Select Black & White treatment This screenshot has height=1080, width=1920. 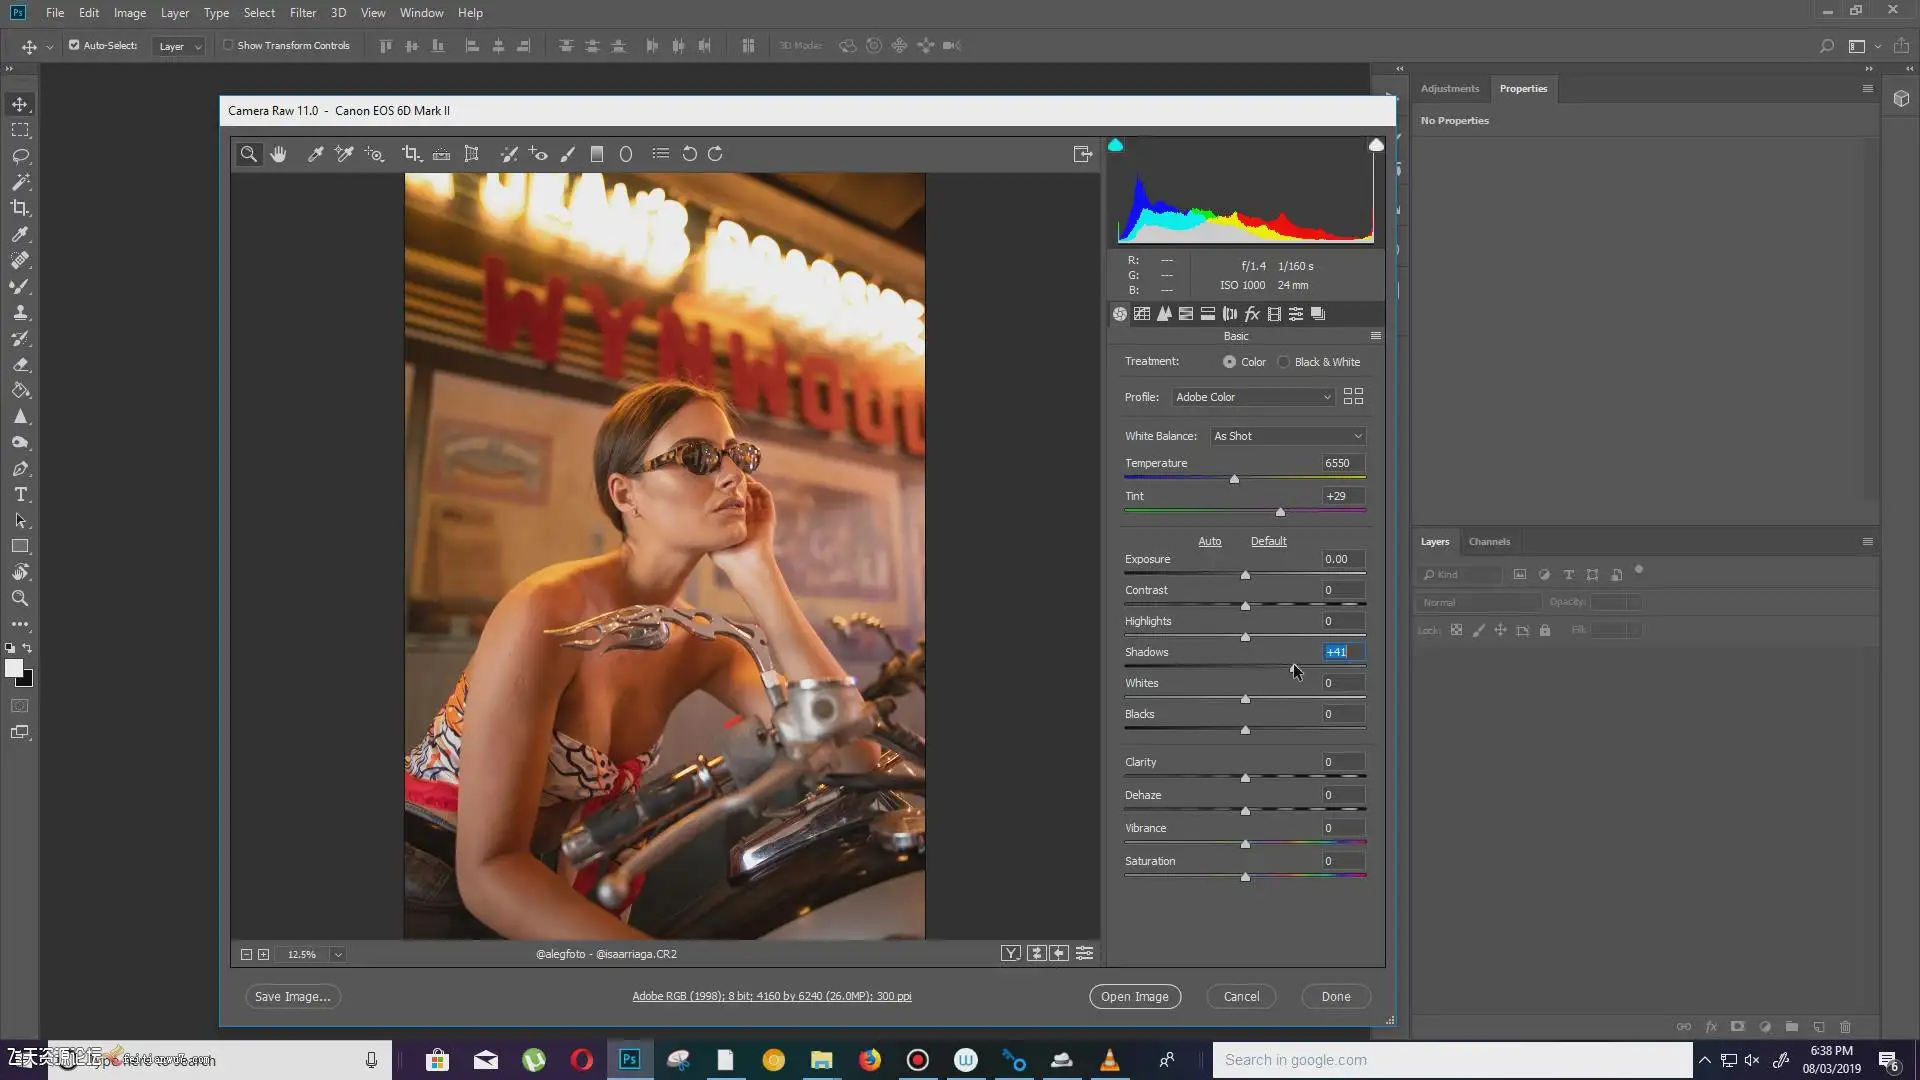(1284, 362)
